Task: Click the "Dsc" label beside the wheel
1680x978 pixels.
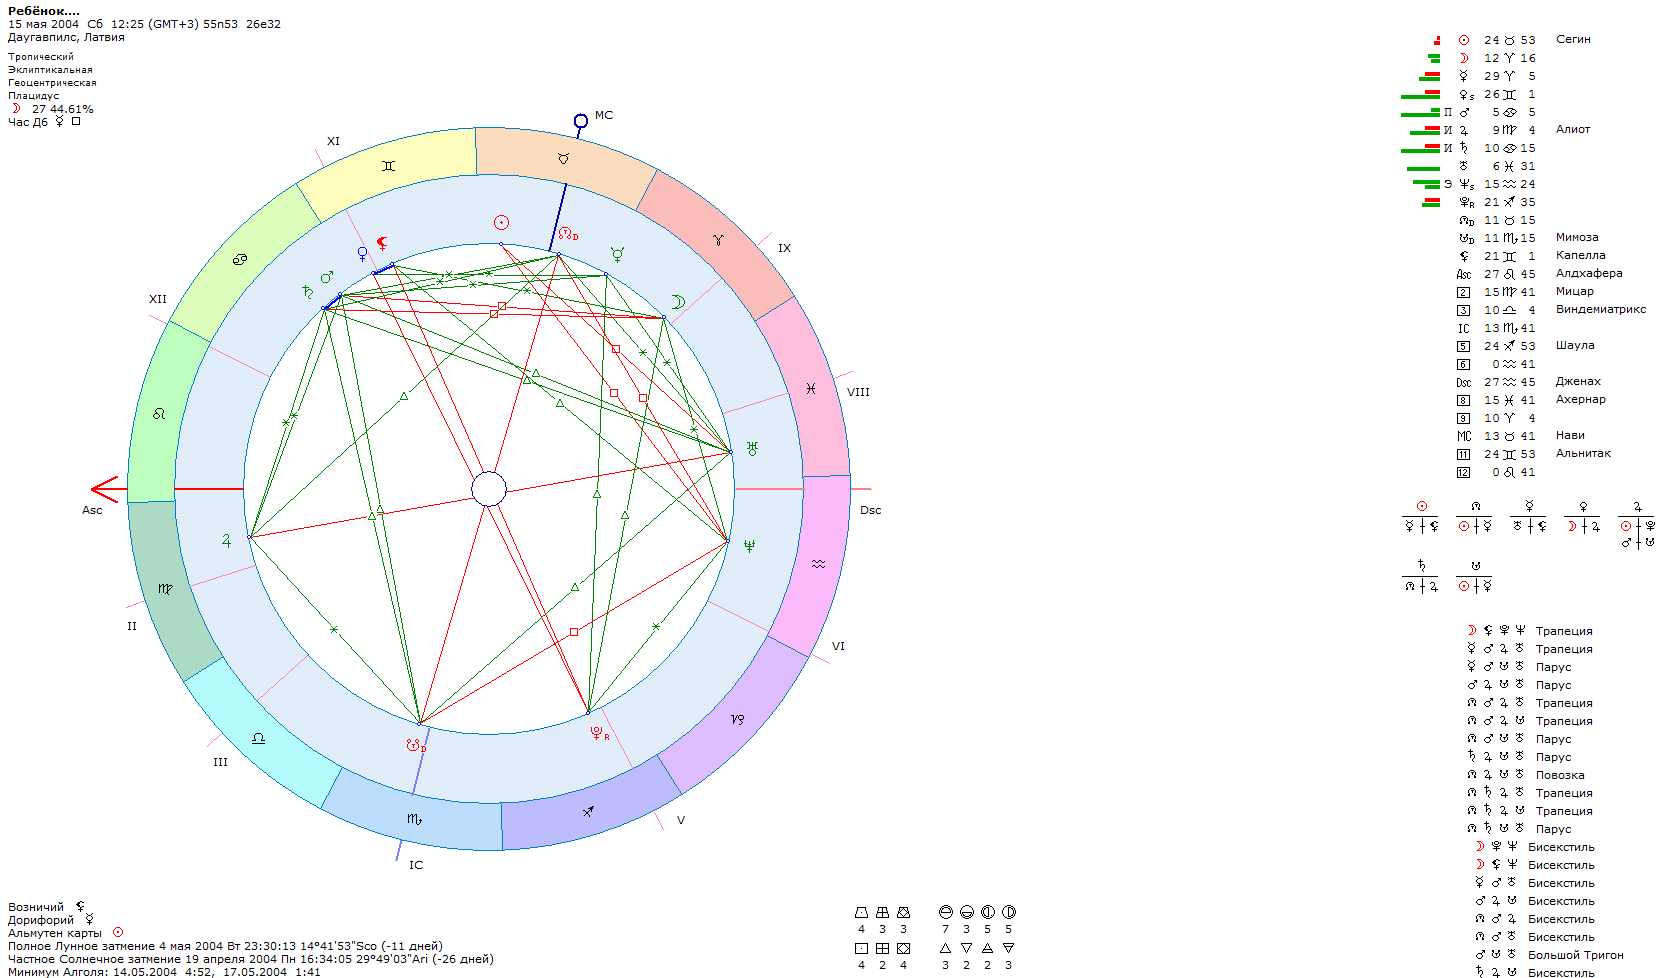Action: (x=871, y=510)
